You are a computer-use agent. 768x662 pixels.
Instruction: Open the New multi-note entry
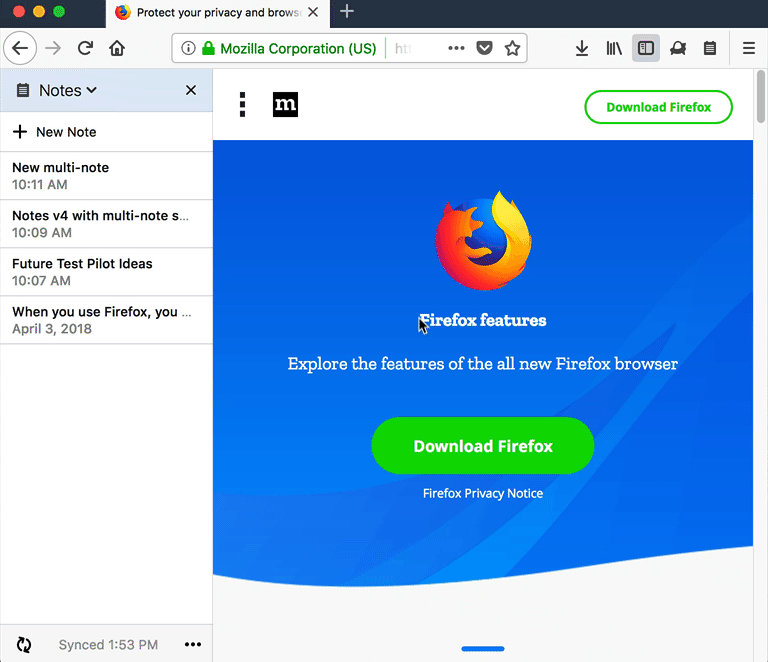point(106,176)
